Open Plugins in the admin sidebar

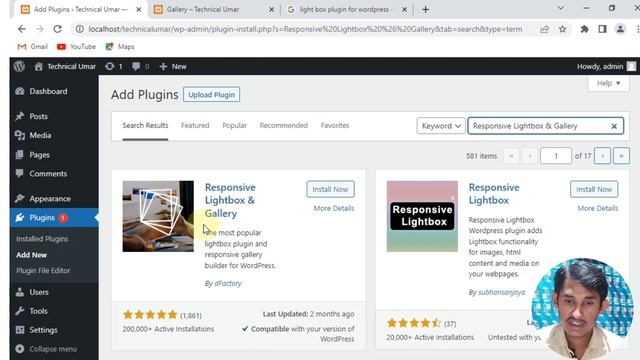coord(54,218)
